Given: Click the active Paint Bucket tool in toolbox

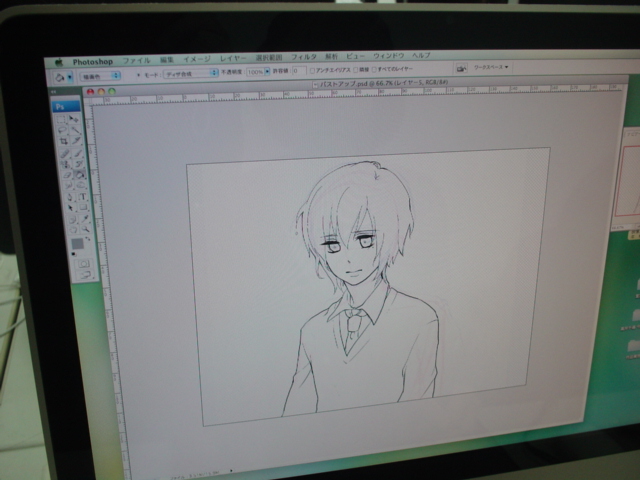Looking at the screenshot, I should coord(80,175).
